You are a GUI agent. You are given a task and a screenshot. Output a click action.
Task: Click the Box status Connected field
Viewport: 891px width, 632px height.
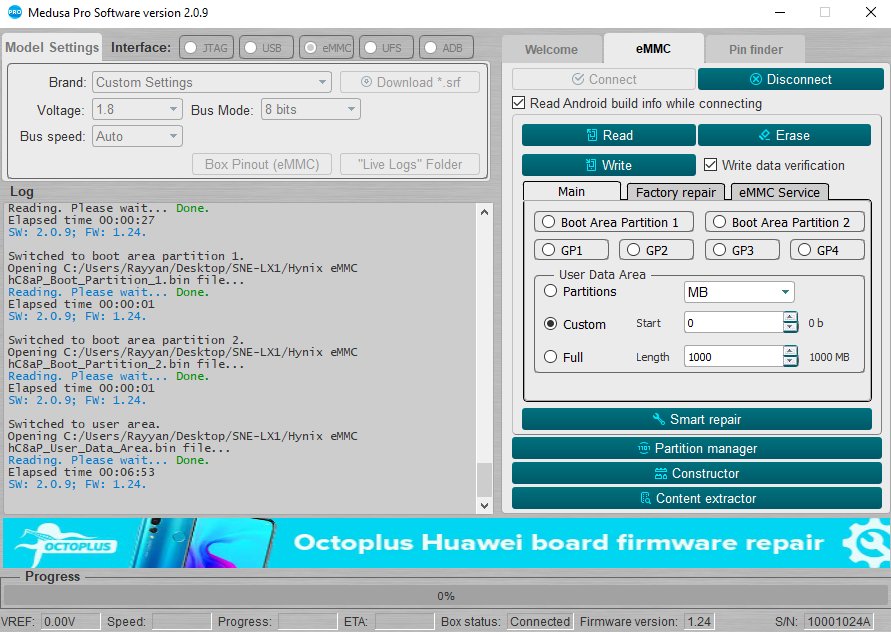pos(540,621)
